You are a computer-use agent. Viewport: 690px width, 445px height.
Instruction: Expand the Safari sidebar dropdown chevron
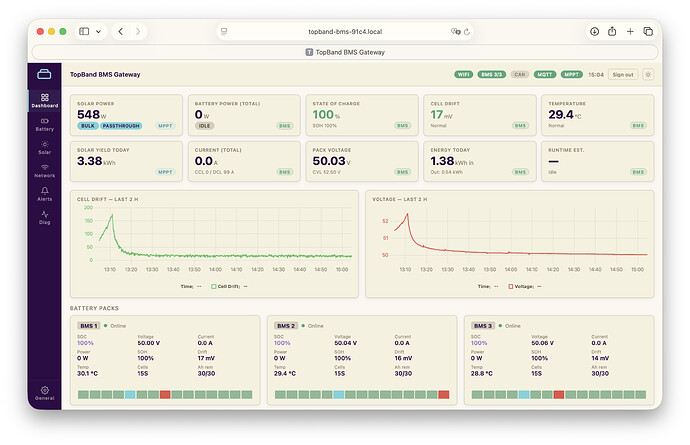click(x=99, y=31)
